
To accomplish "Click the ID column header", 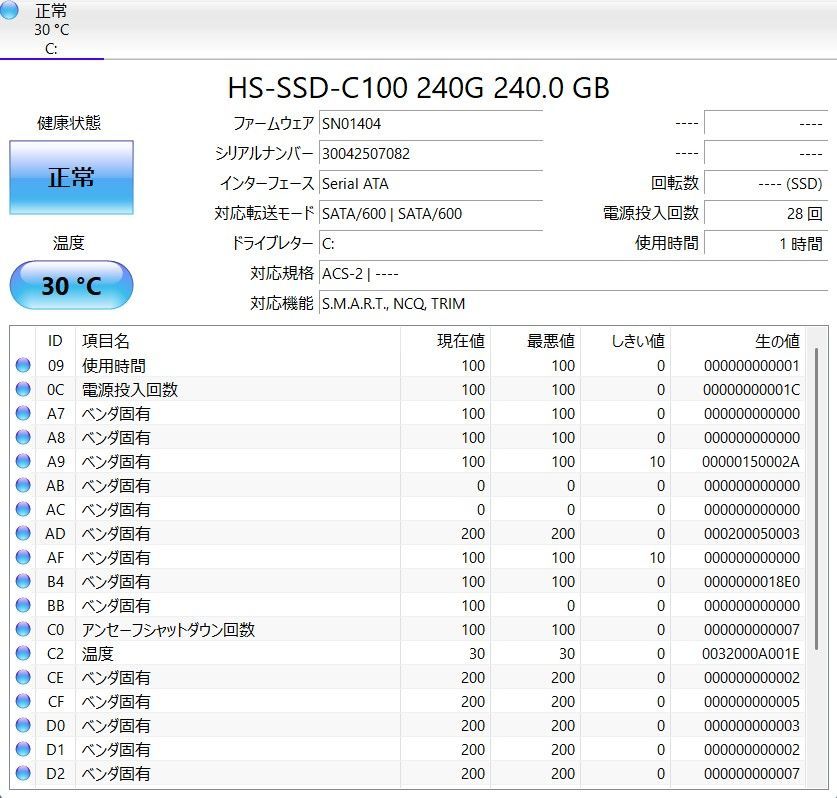I will click(55, 341).
